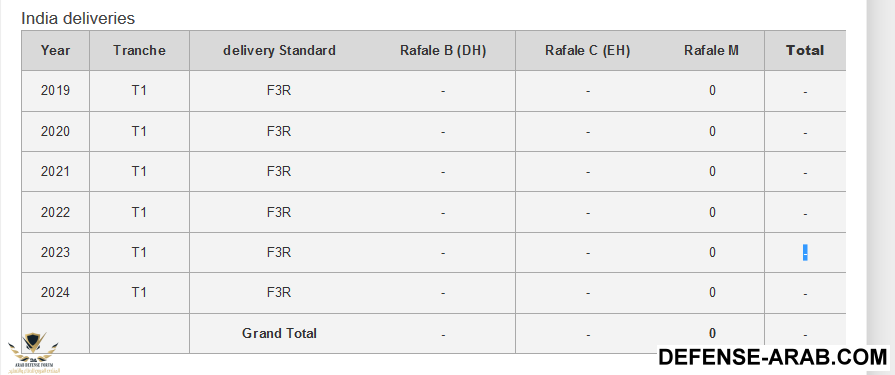Screen dimensions: 895x375
Task: Select the 2024 year cell
Action: 55,293
